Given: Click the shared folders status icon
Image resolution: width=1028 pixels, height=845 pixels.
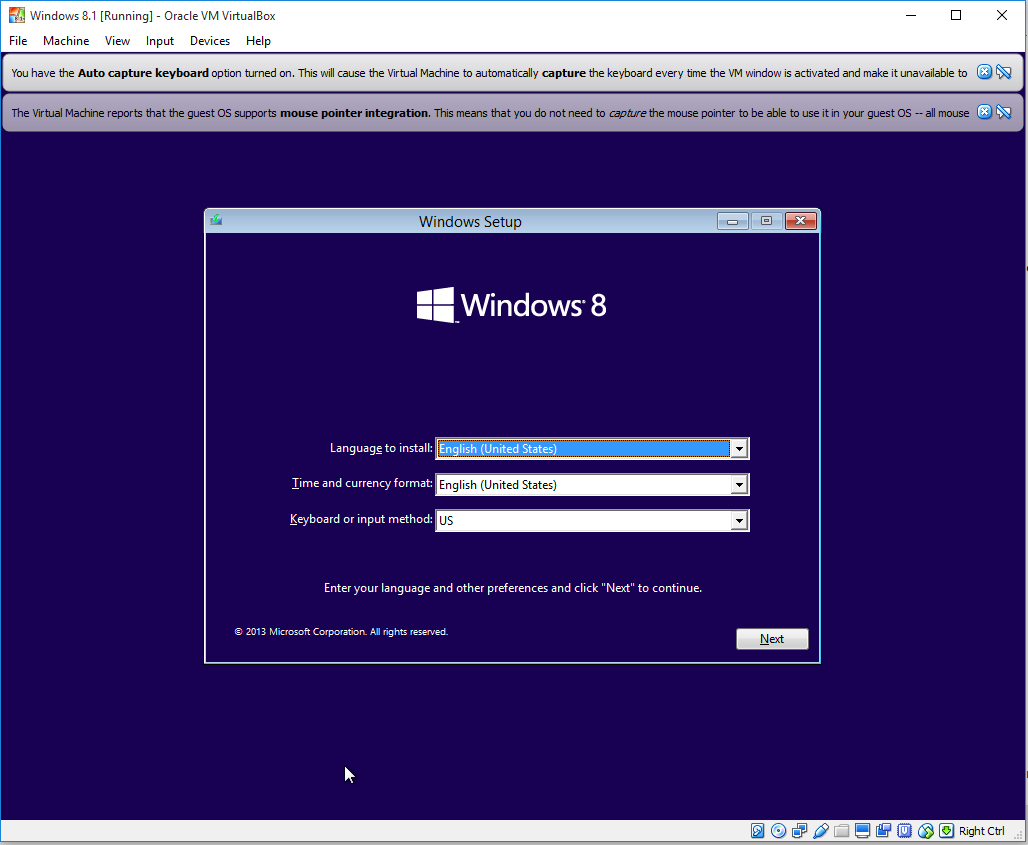Looking at the screenshot, I should [x=841, y=830].
